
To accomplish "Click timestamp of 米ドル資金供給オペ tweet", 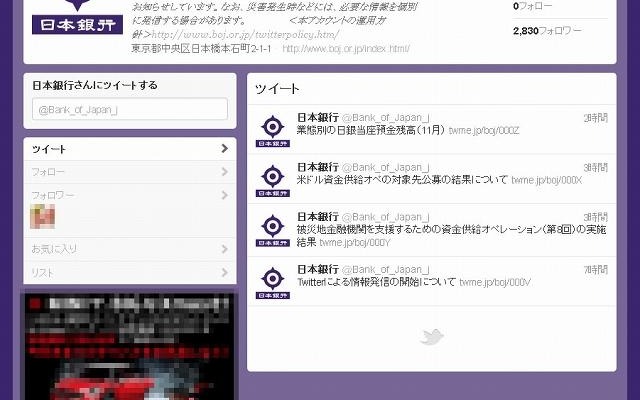I will tap(596, 168).
